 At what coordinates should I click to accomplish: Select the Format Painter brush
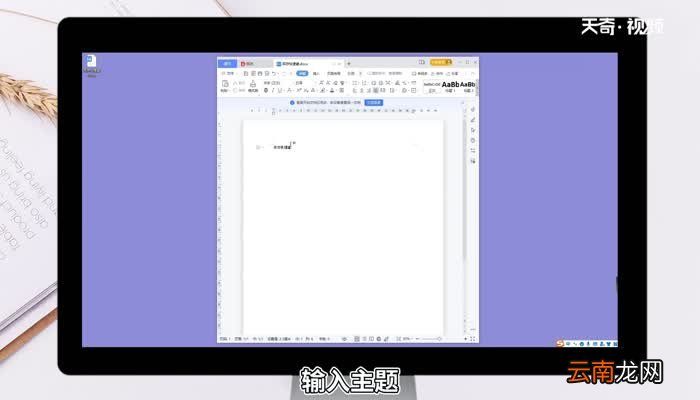(x=253, y=84)
